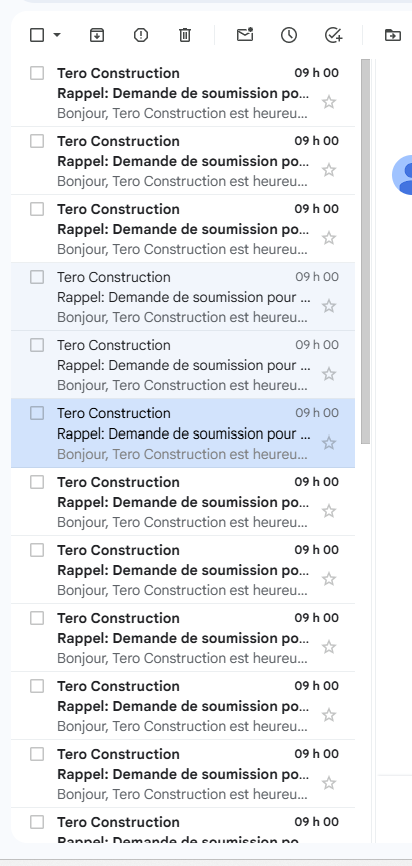Star the last fully visible email
412x866 pixels.
(329, 783)
